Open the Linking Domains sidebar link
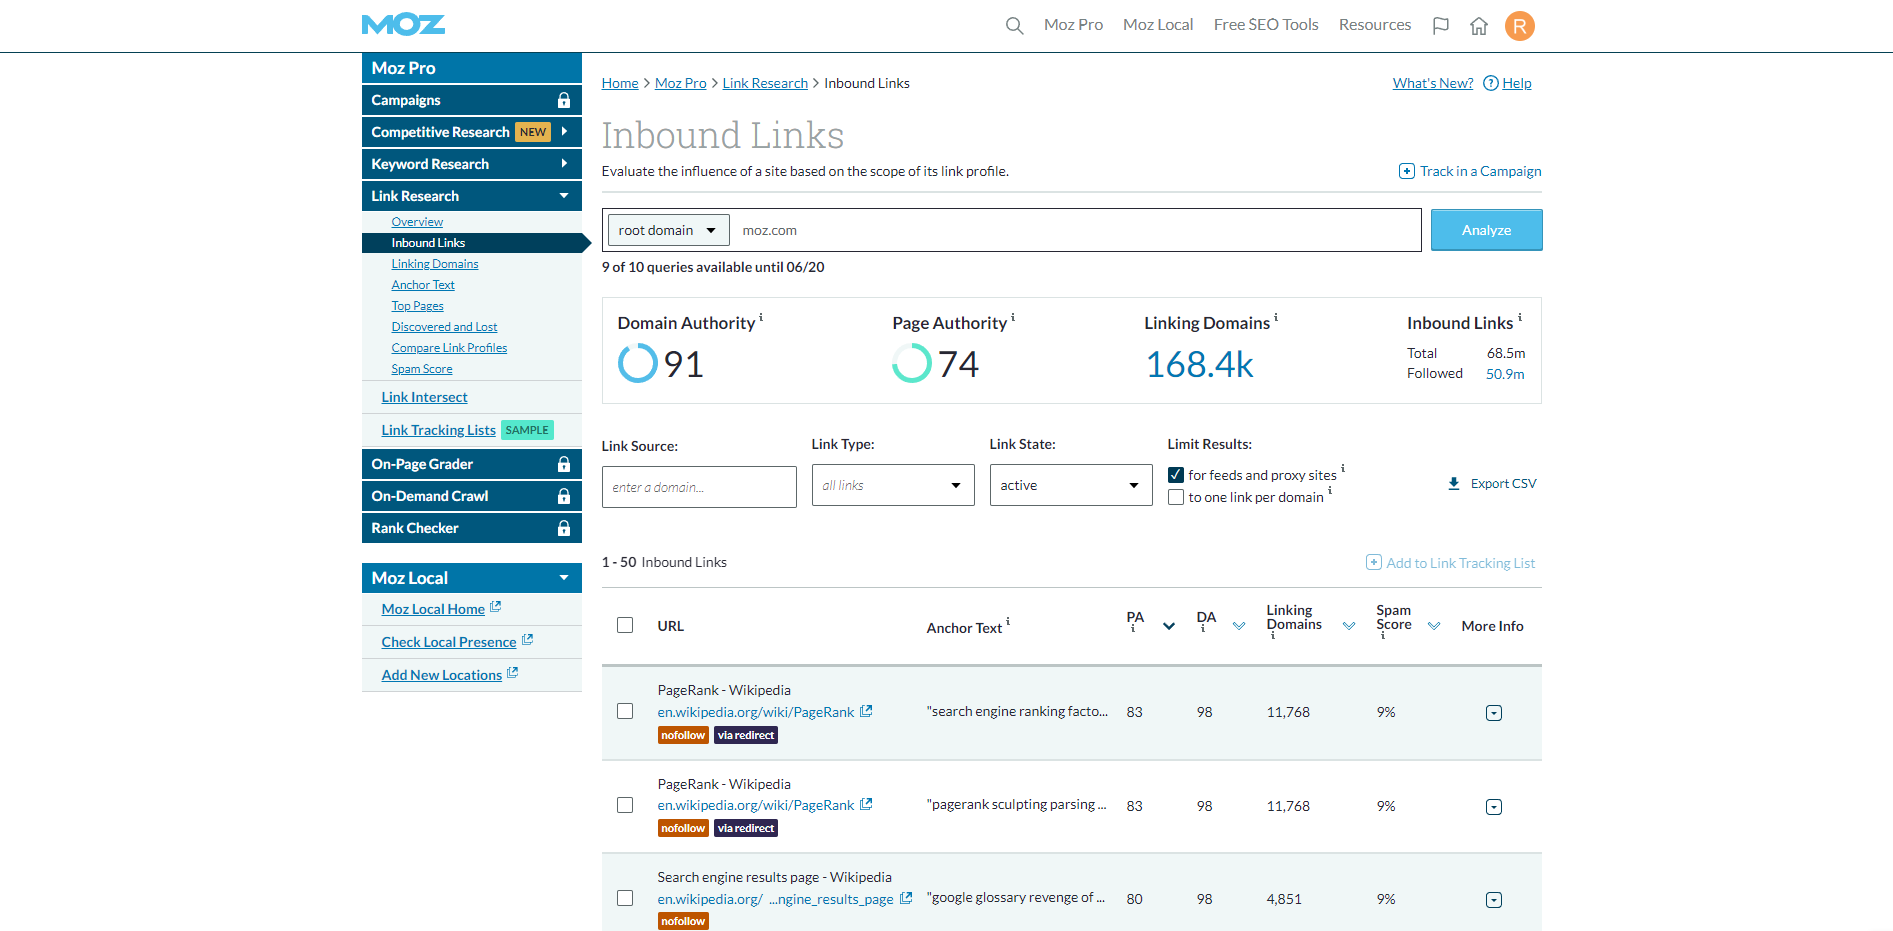1893x931 pixels. tap(435, 264)
